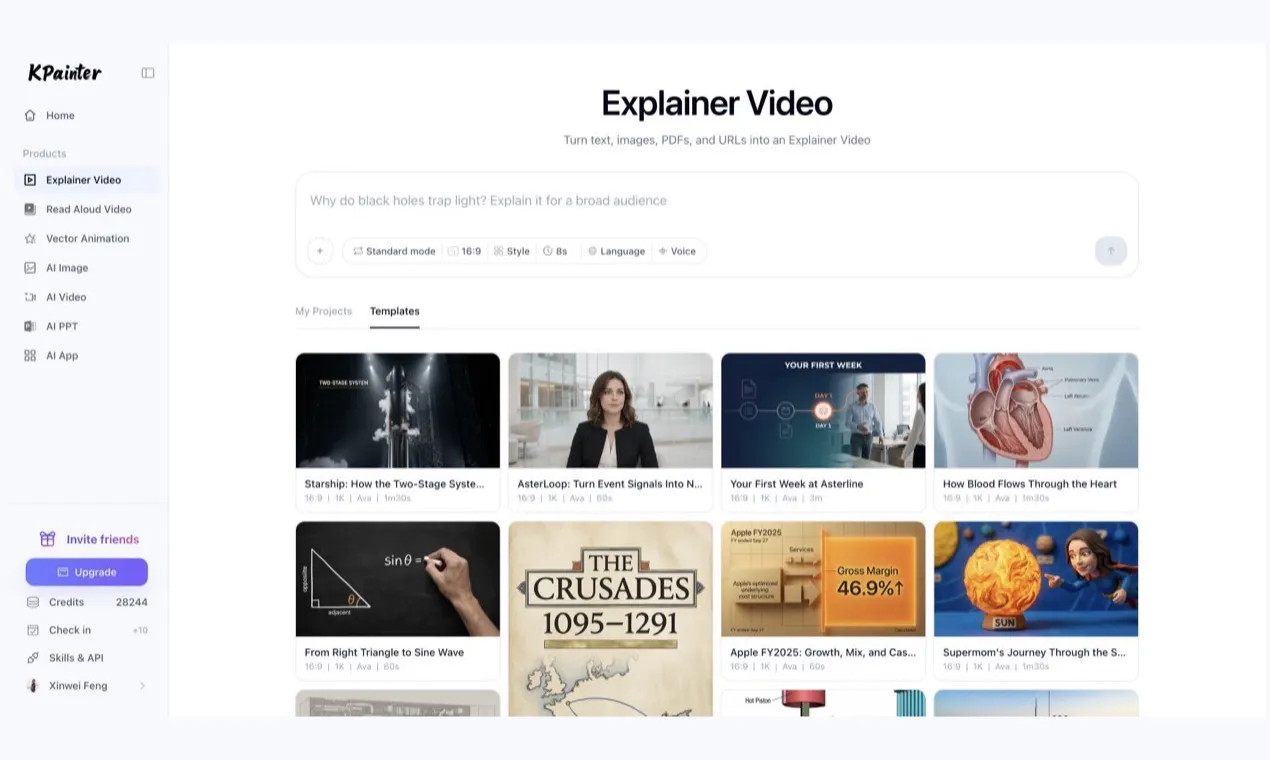
Task: Click the Credits coin icon
Action: (x=33, y=602)
